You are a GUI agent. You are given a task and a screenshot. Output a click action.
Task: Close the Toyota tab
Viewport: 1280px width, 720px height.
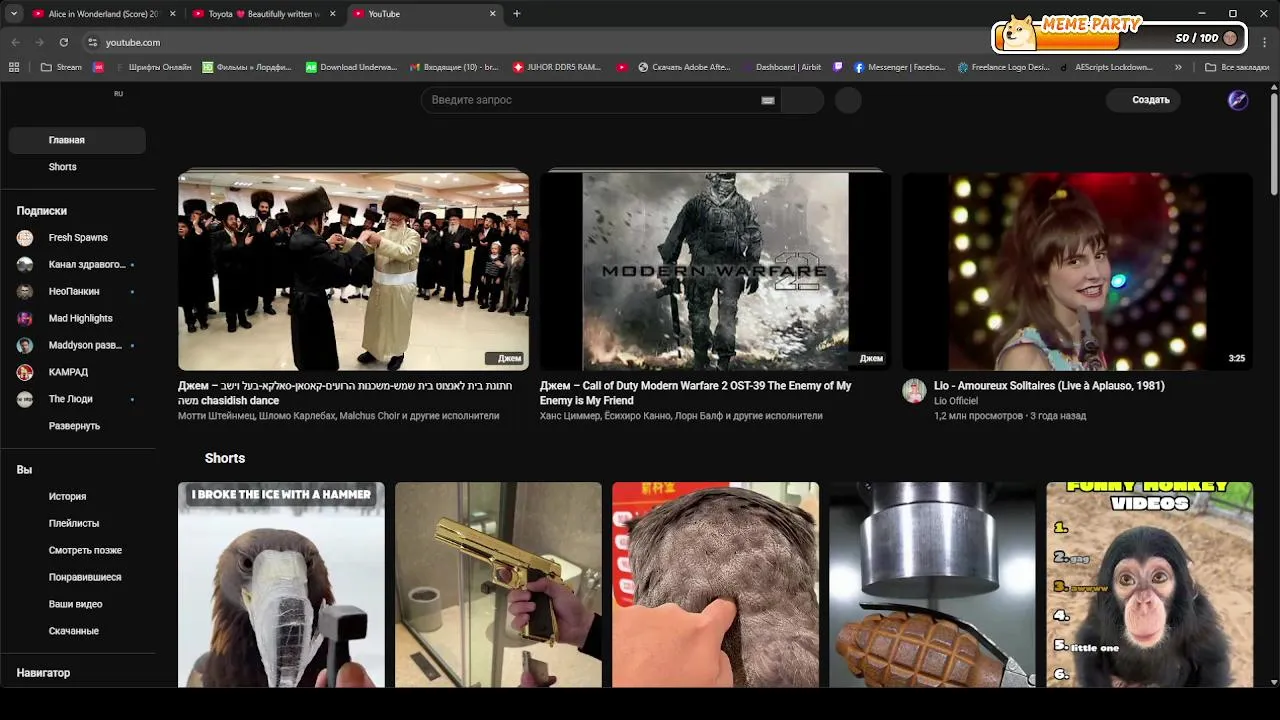point(333,14)
